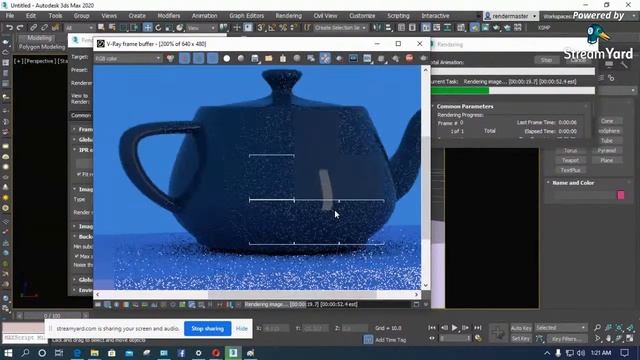Click Maximize Viewport Toggle icon
This screenshot has width=640, height=360.
[630, 338]
